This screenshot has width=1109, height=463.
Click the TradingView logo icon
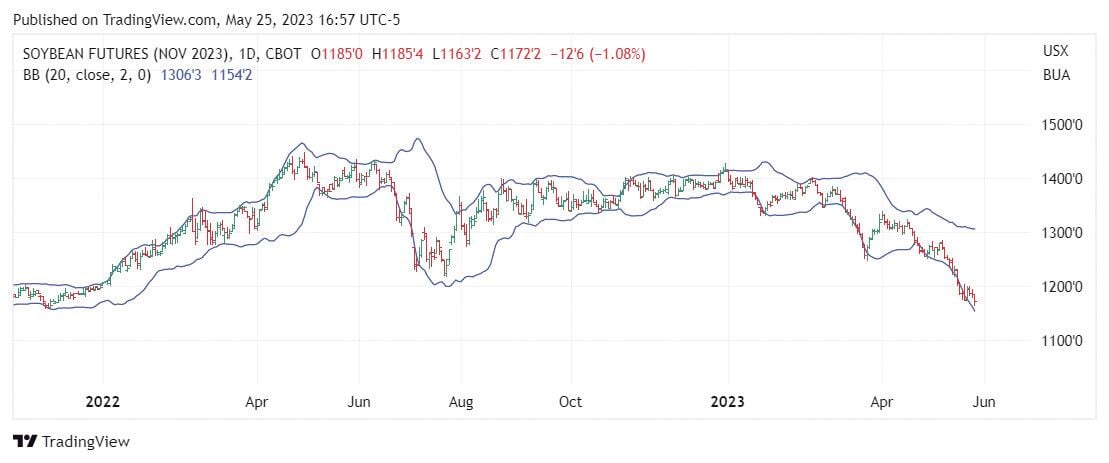click(25, 441)
